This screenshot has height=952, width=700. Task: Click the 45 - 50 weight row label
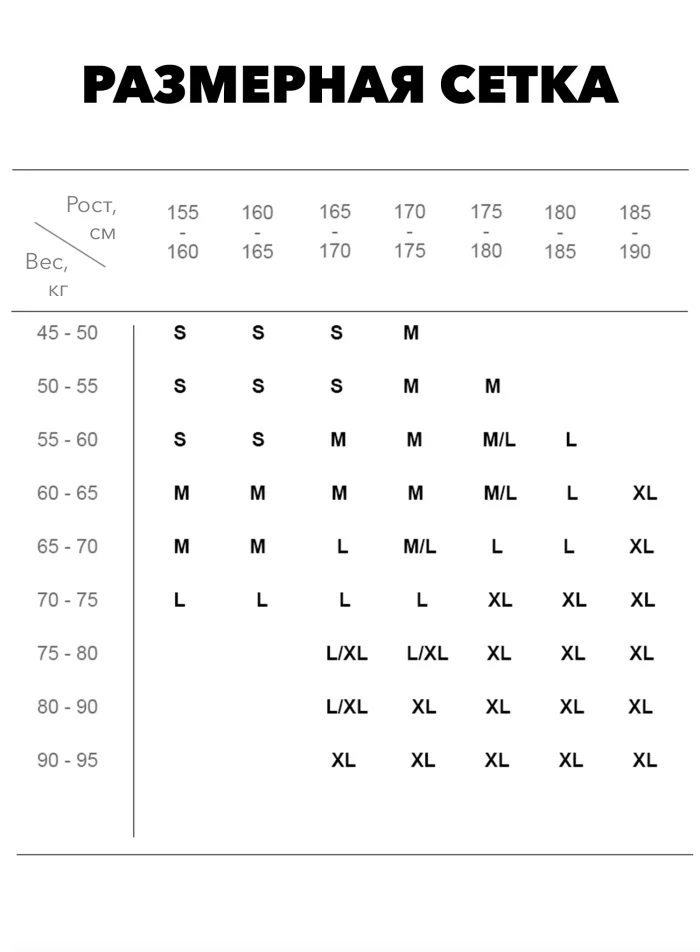pyautogui.click(x=68, y=333)
